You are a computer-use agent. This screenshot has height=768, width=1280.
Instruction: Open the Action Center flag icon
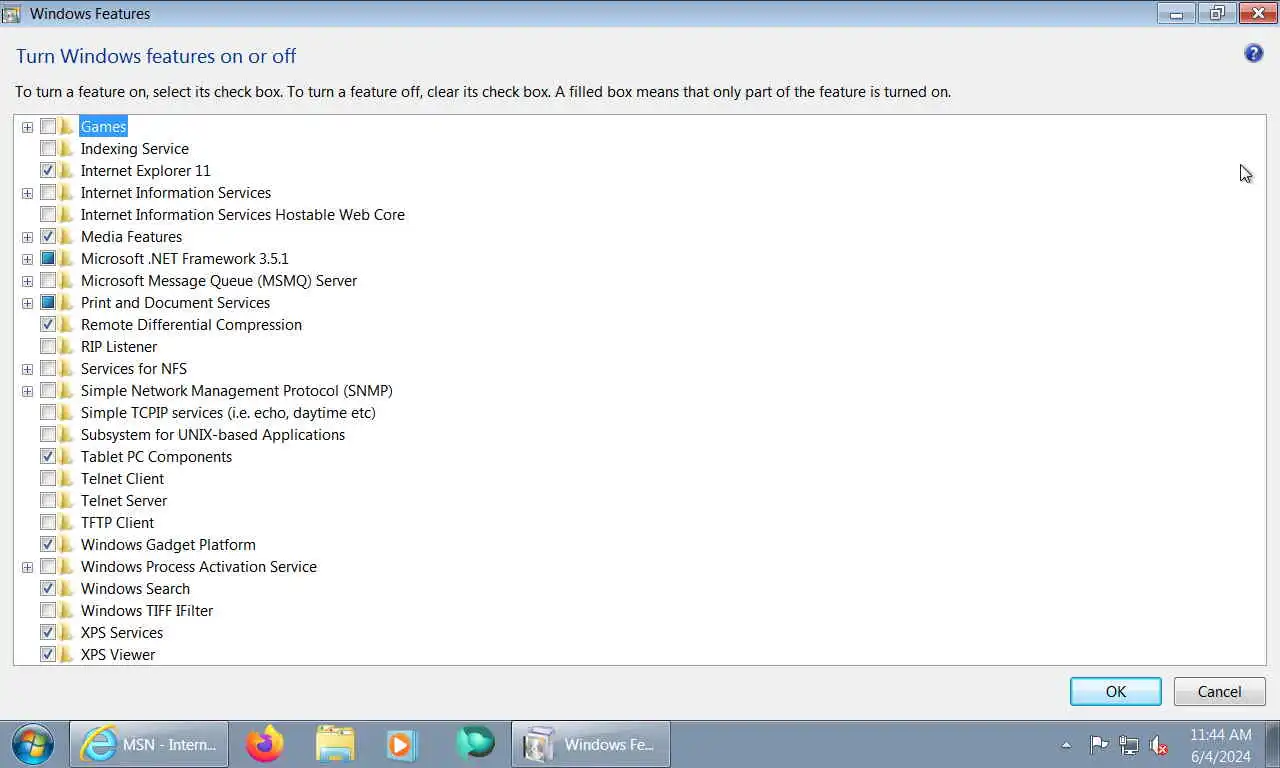[1098, 745]
